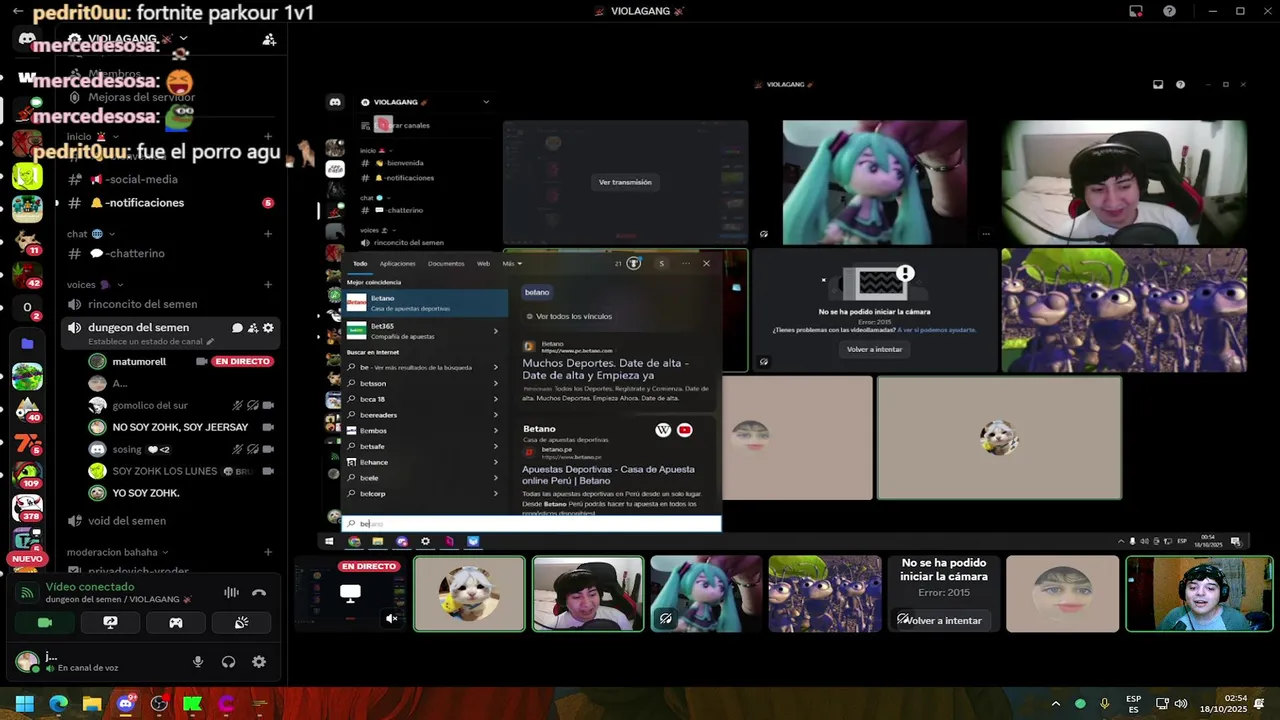Create channel in moderacion bahaha category

268,552
